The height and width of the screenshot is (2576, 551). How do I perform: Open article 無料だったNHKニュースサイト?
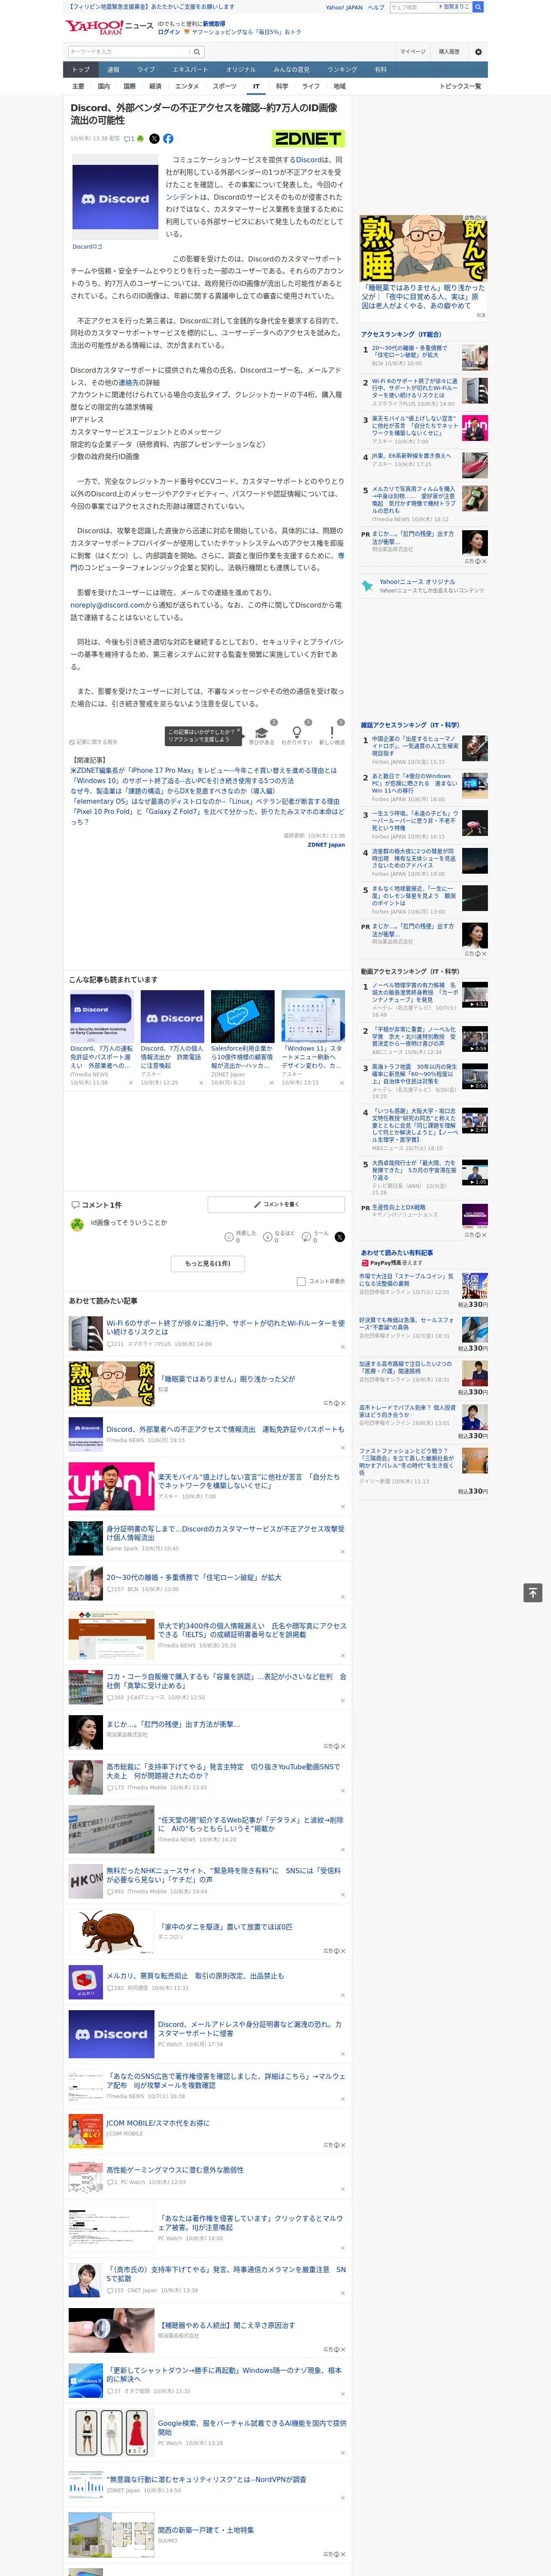pos(224,1874)
